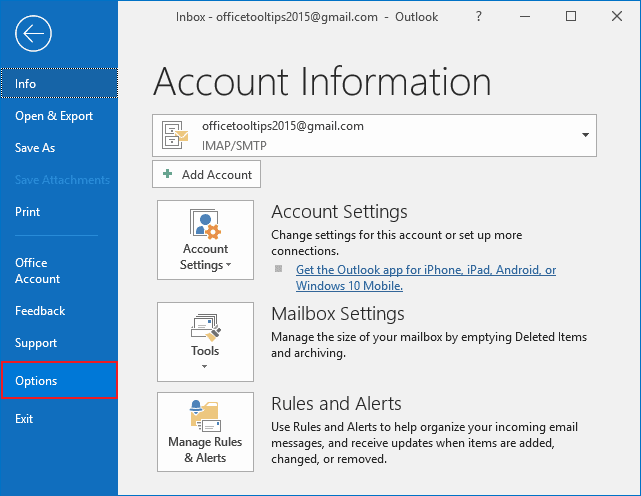This screenshot has height=496, width=641.
Task: Click the Manage Rules & Alerts icon
Action: pos(205,415)
